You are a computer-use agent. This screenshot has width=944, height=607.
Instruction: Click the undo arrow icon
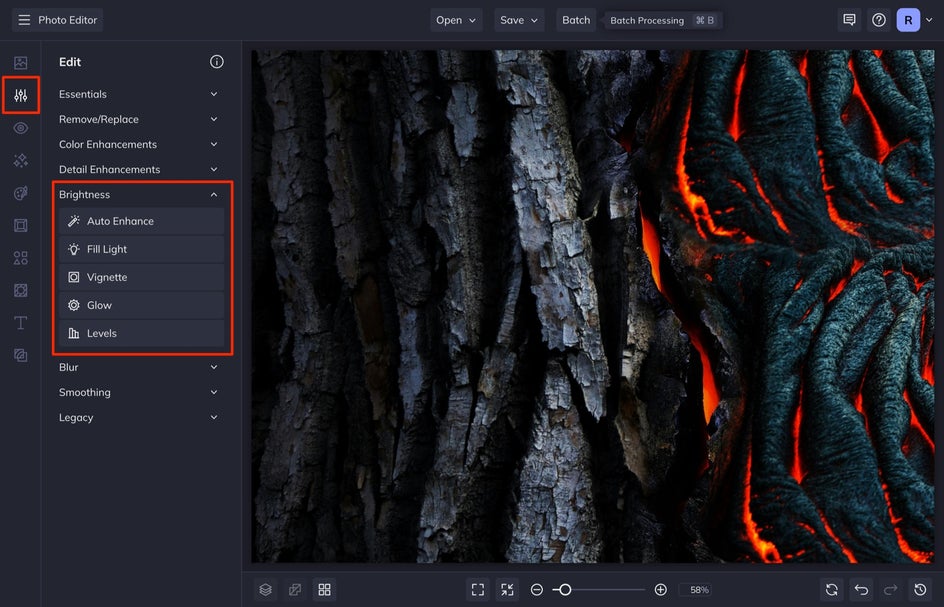pos(861,590)
